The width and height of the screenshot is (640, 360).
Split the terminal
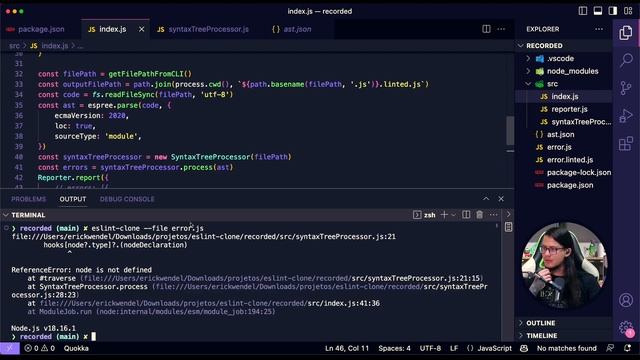466,215
